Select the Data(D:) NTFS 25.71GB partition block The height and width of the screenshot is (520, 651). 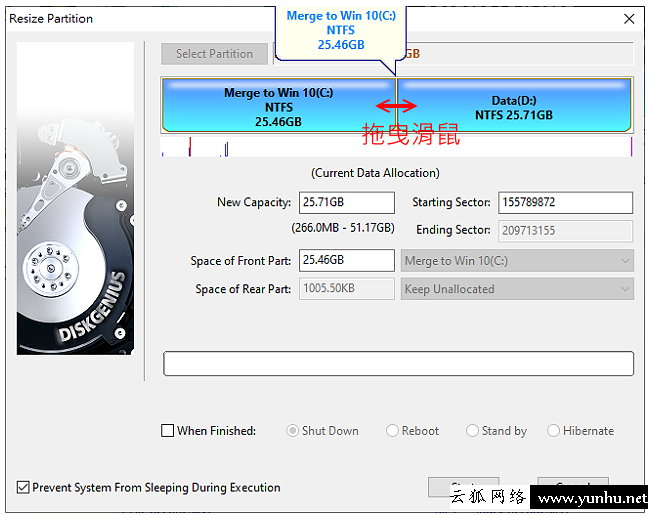514,106
